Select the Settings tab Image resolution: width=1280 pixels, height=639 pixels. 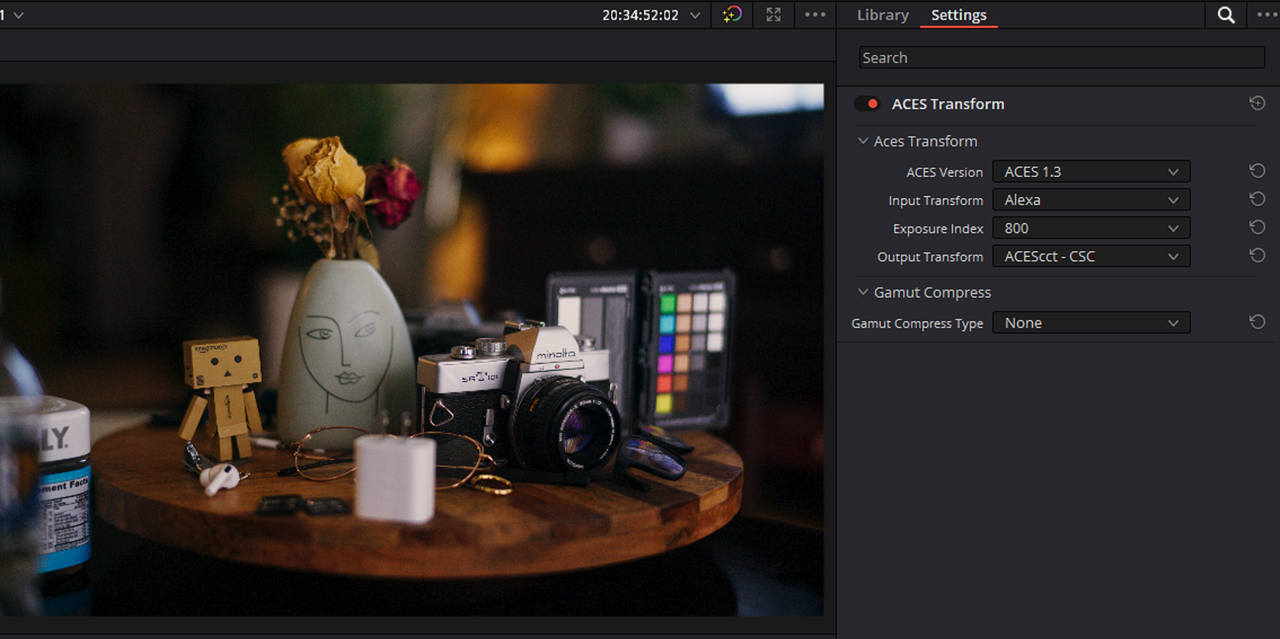click(x=959, y=15)
